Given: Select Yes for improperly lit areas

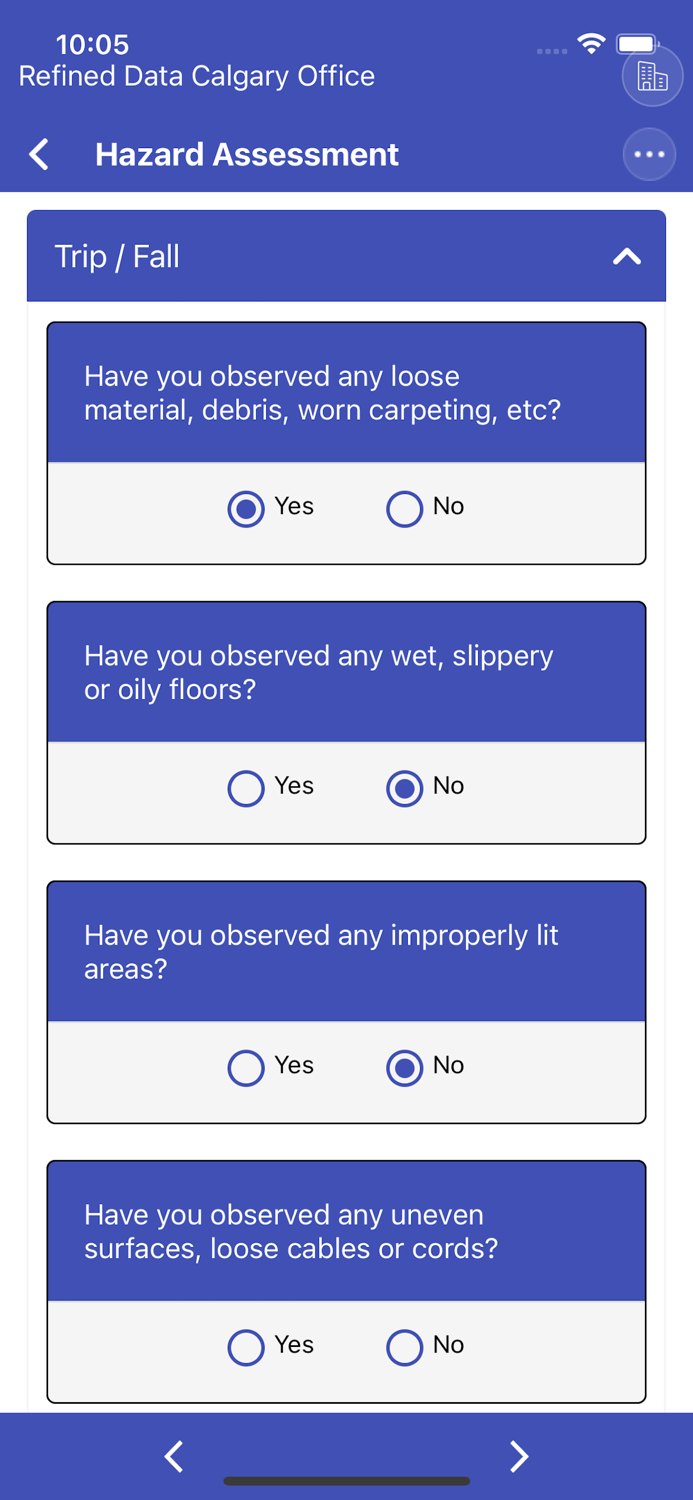Looking at the screenshot, I should 246,1067.
